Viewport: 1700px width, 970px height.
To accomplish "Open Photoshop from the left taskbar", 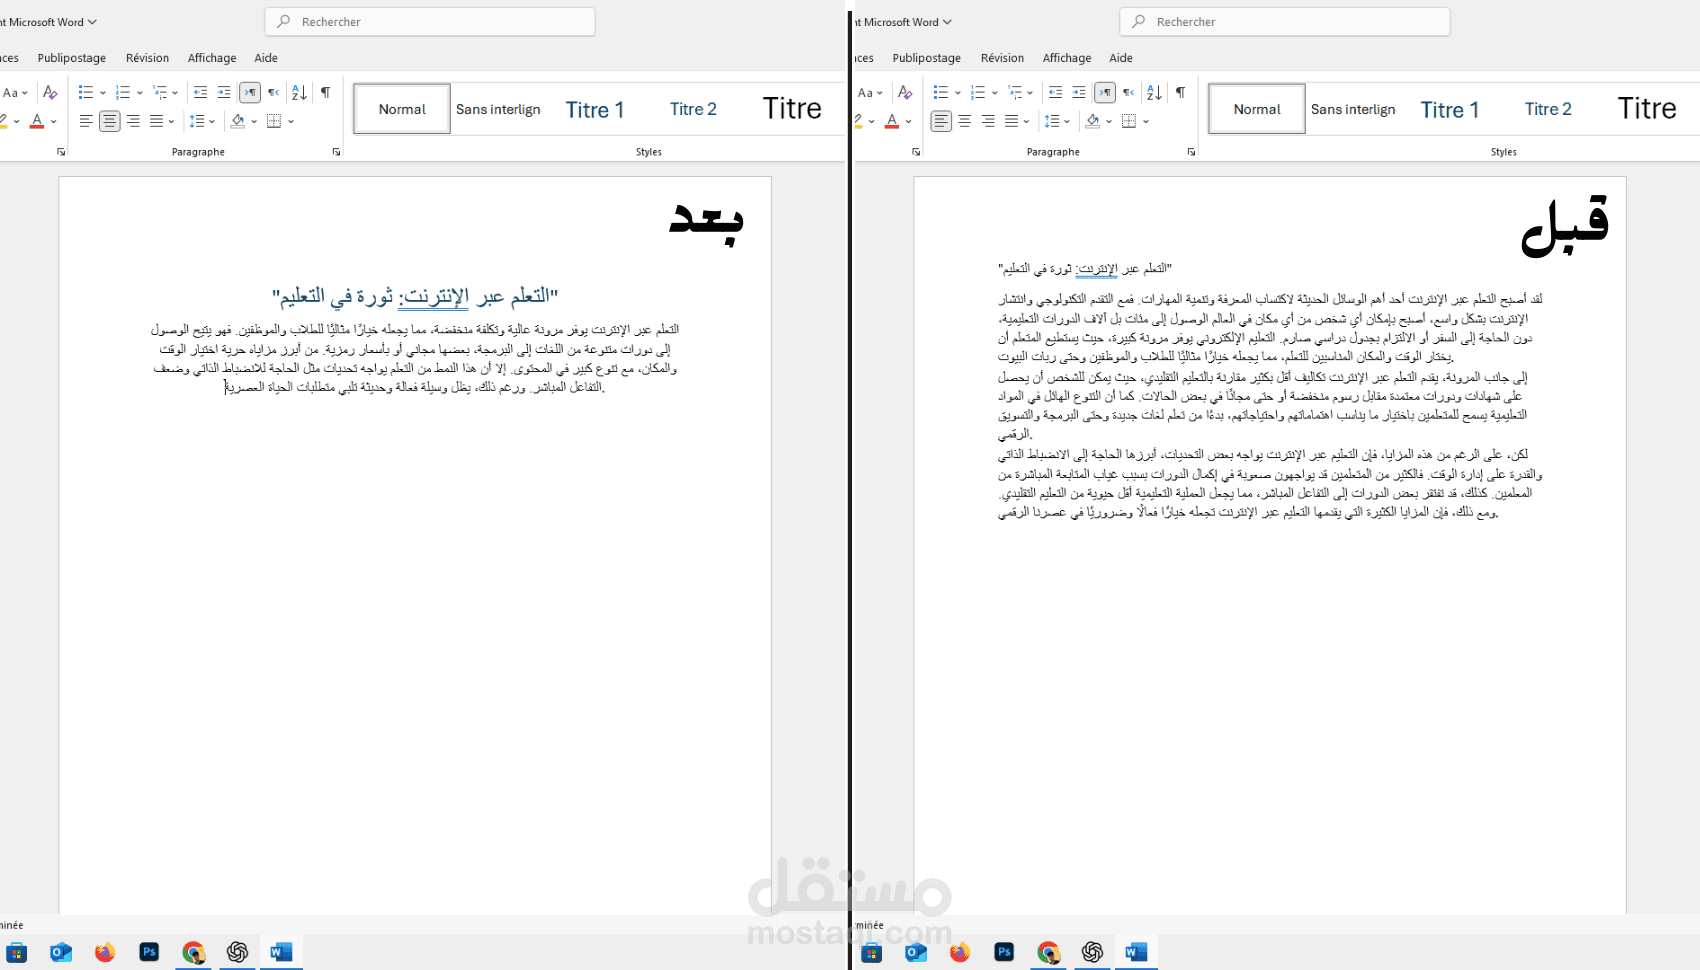I will [149, 952].
